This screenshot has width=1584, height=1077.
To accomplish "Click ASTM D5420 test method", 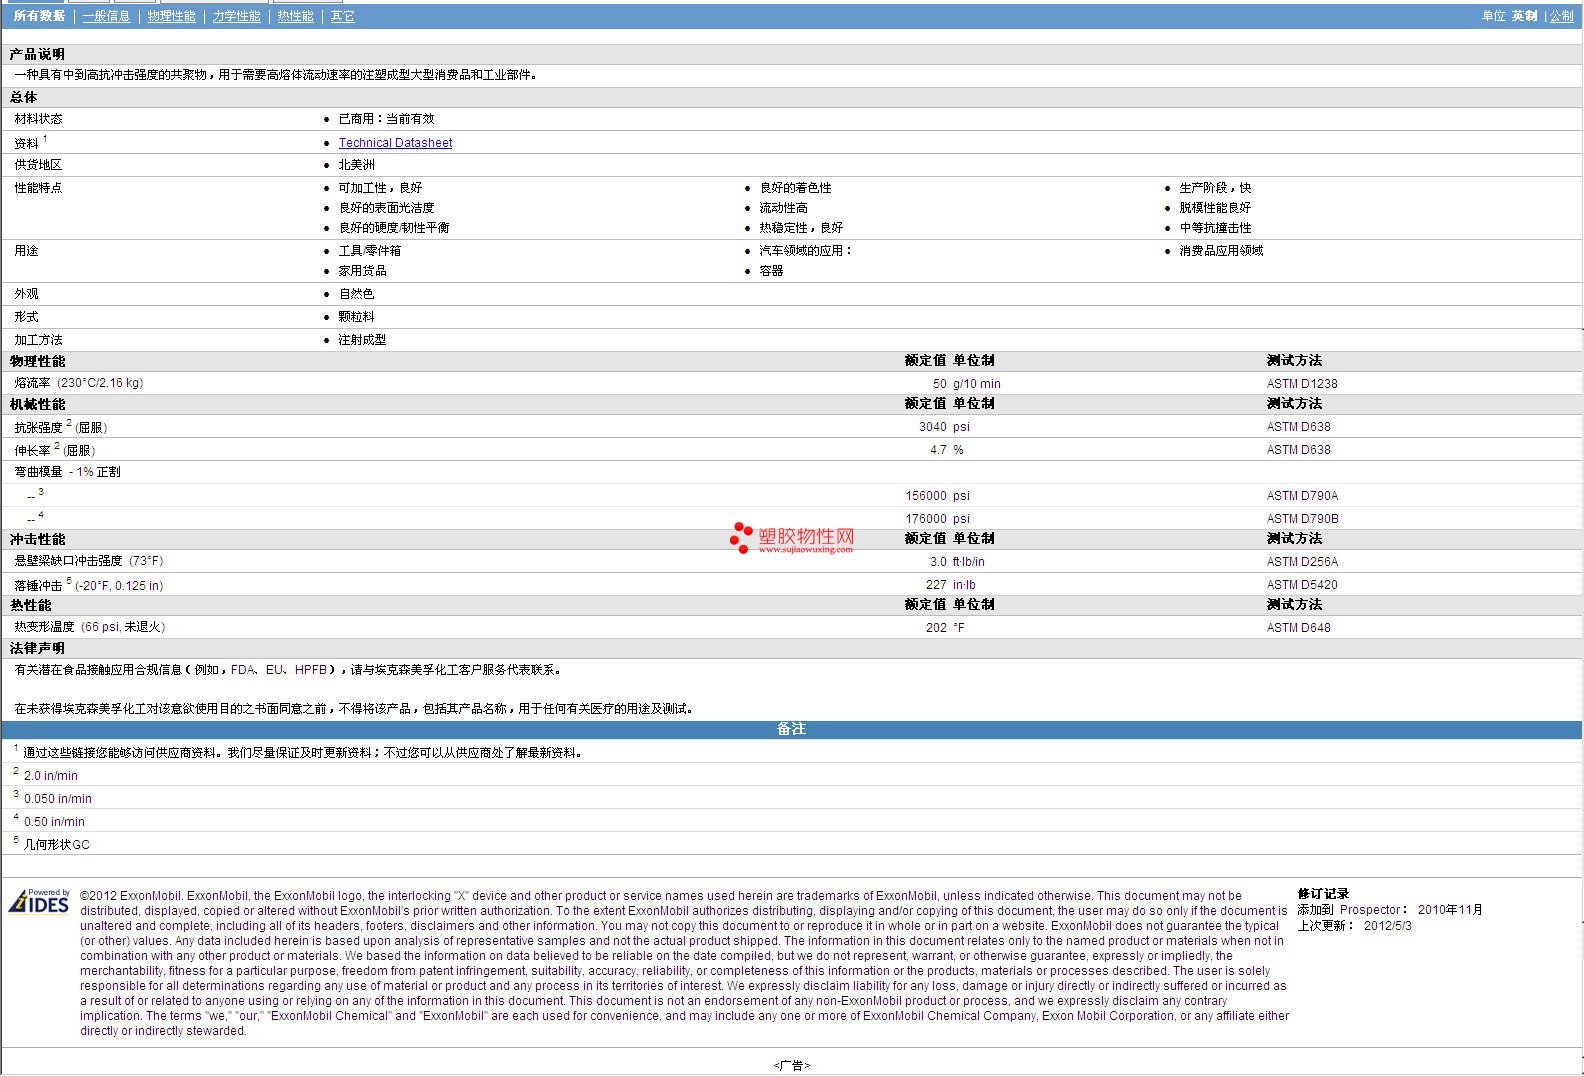I will tap(1302, 585).
